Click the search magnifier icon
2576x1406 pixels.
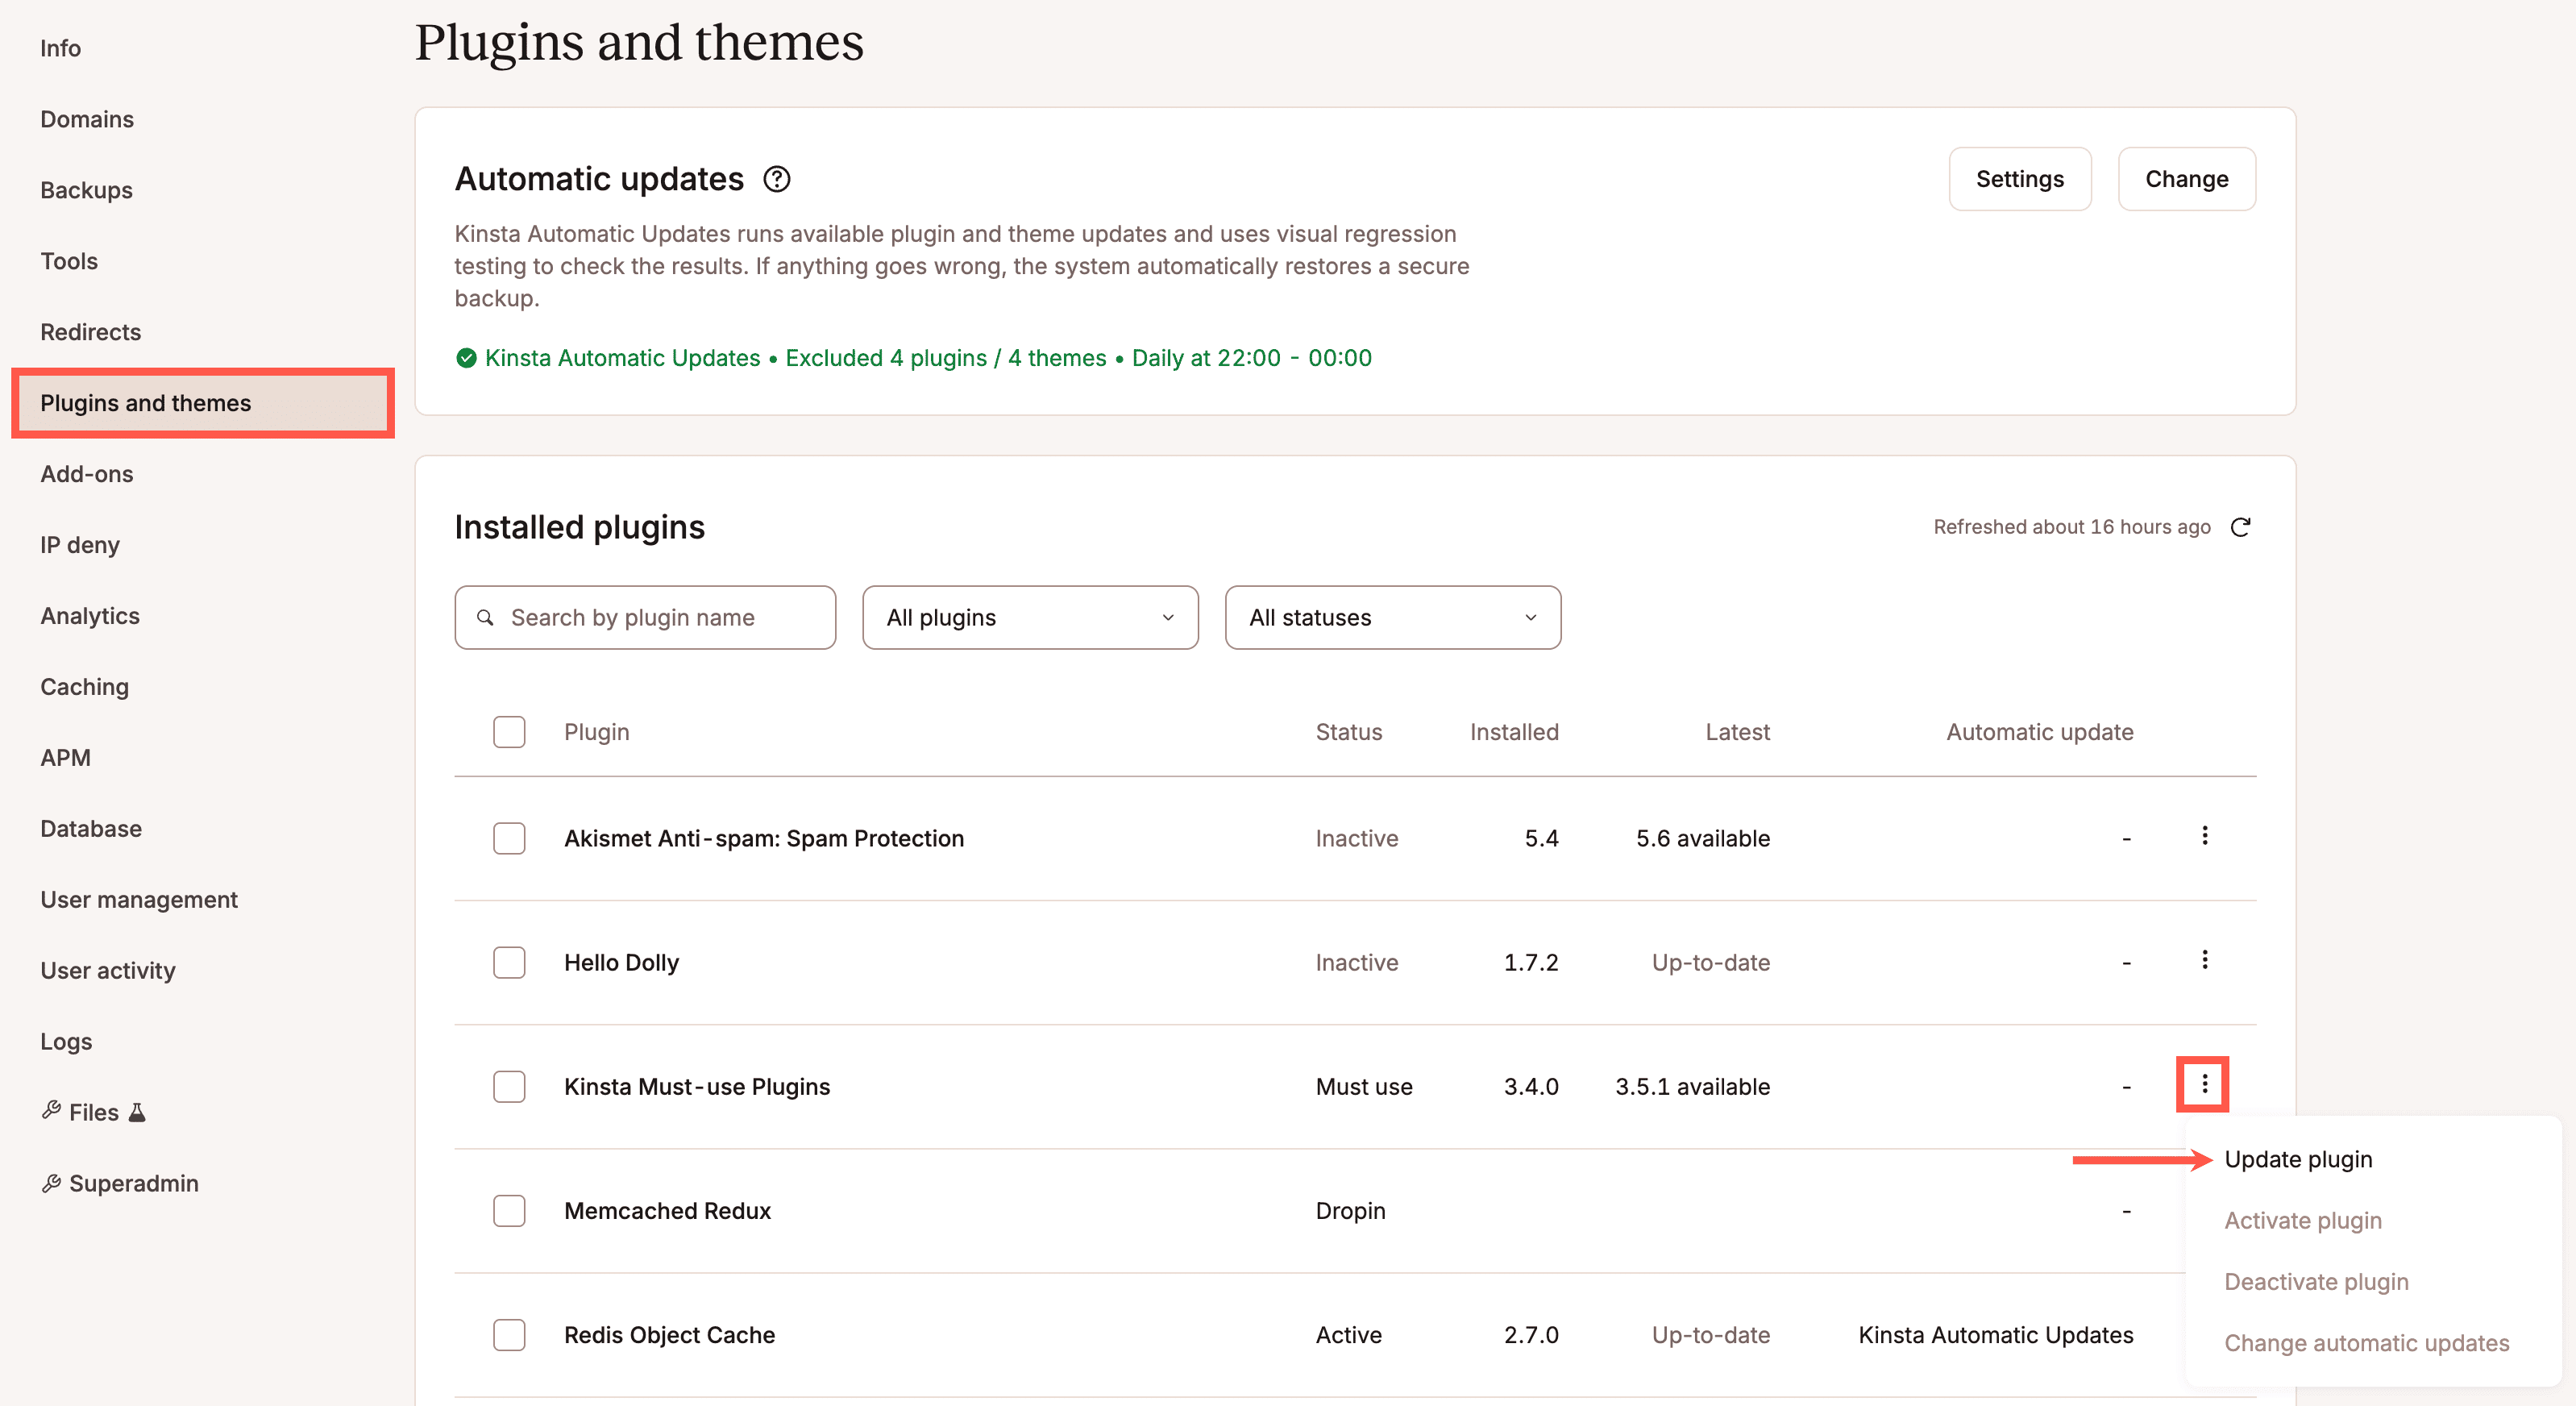pyautogui.click(x=486, y=617)
